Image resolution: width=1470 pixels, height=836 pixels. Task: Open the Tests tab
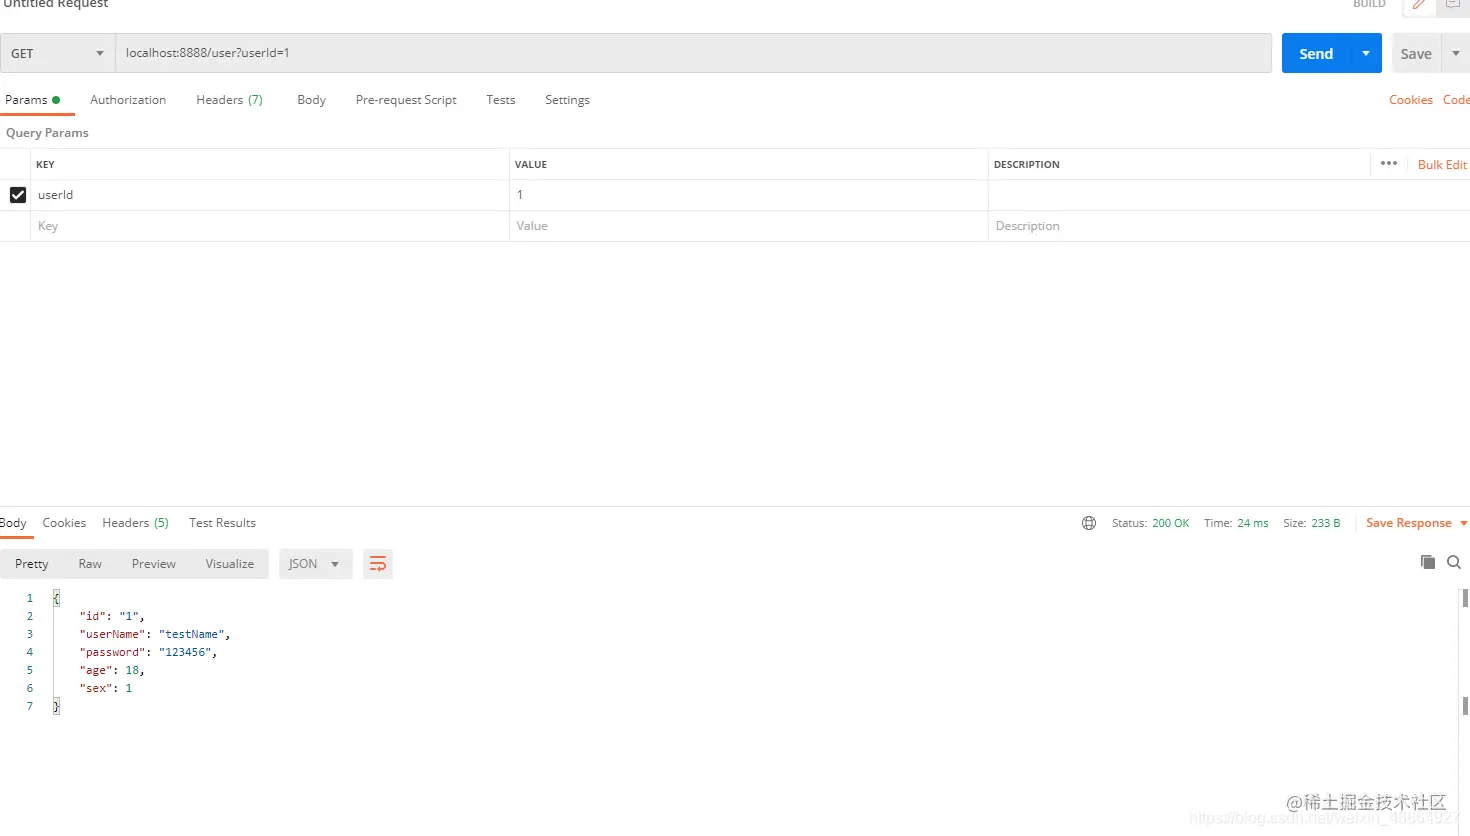point(501,100)
